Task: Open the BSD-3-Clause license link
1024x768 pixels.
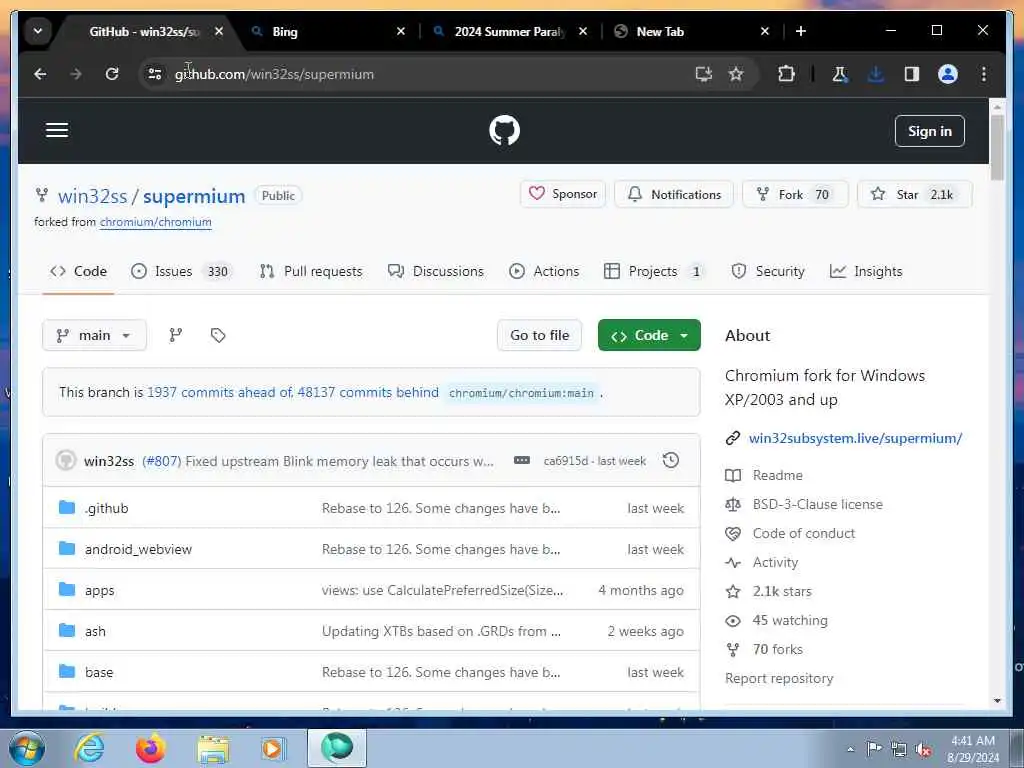Action: [x=818, y=504]
